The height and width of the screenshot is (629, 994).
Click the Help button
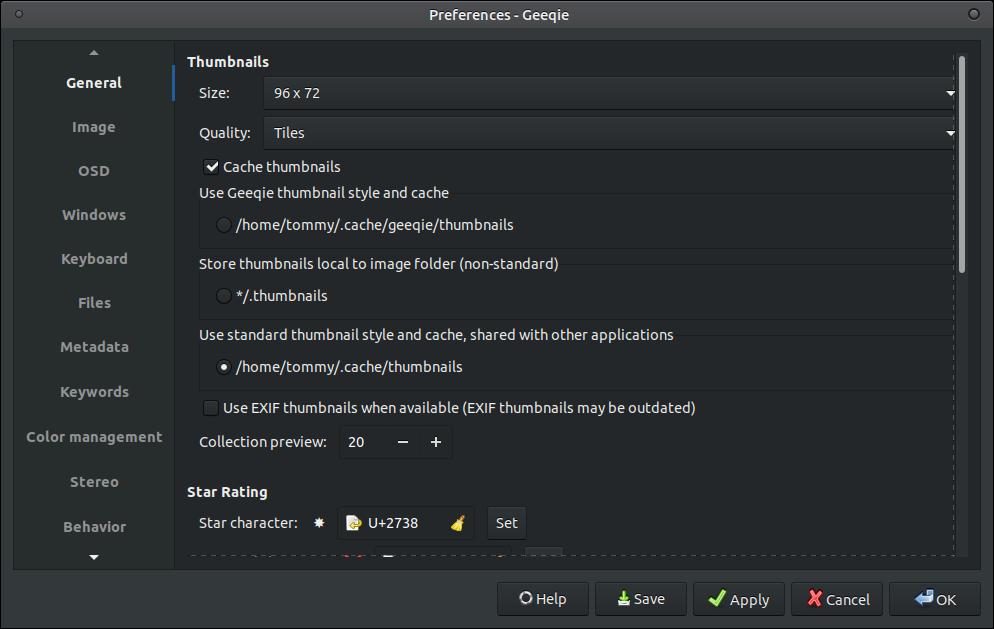[543, 599]
